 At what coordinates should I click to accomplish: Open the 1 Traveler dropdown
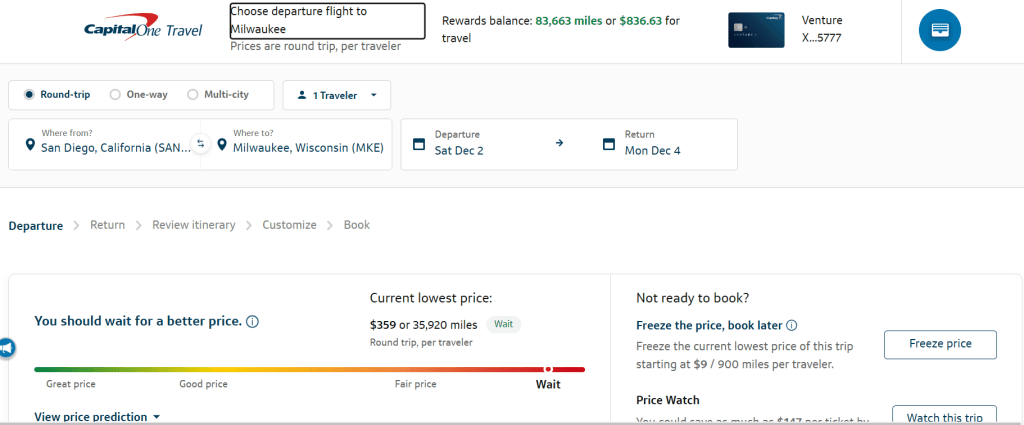[x=337, y=95]
